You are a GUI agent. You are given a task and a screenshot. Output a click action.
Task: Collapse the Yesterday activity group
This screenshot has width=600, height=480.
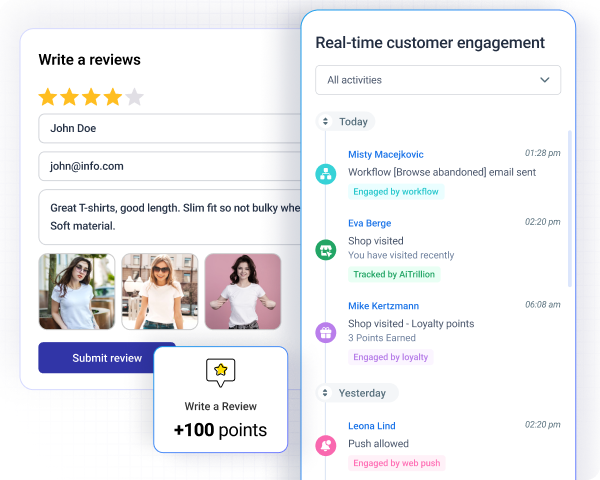325,393
